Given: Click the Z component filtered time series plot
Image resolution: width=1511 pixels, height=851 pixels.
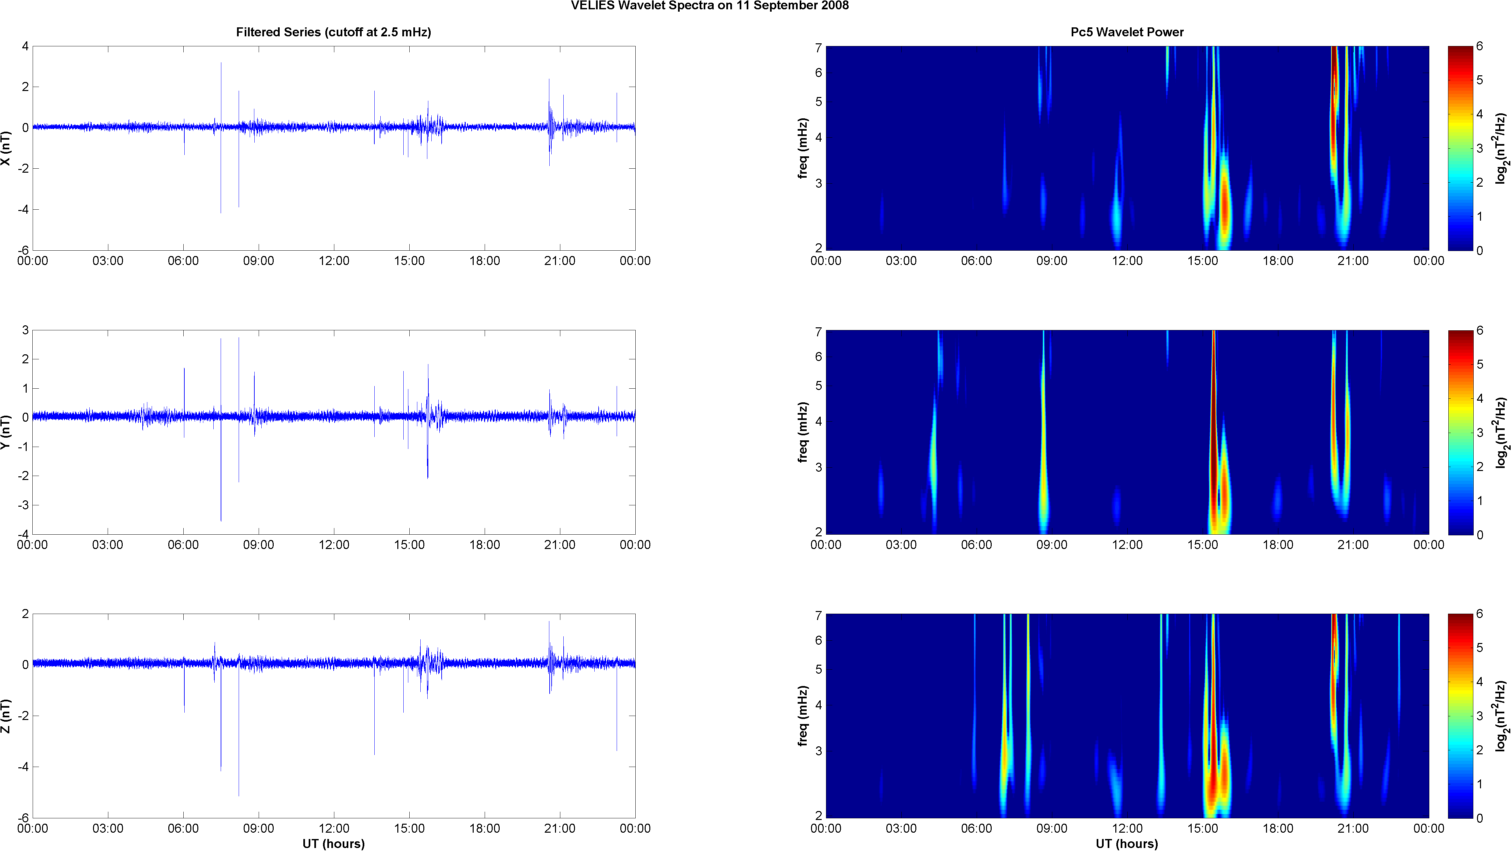Looking at the screenshot, I should pos(334,716).
